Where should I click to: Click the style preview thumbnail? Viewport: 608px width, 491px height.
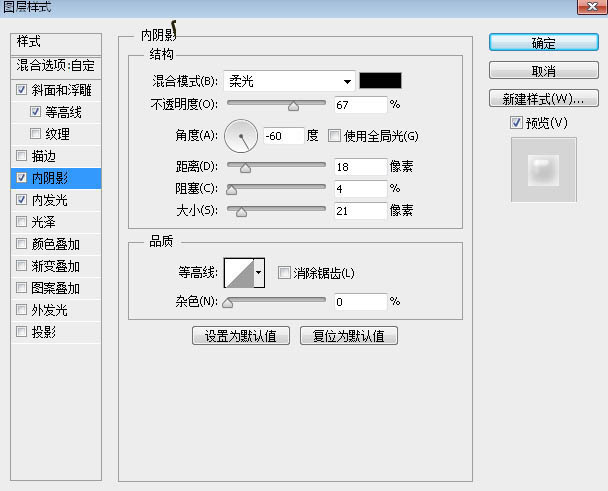coord(544,170)
